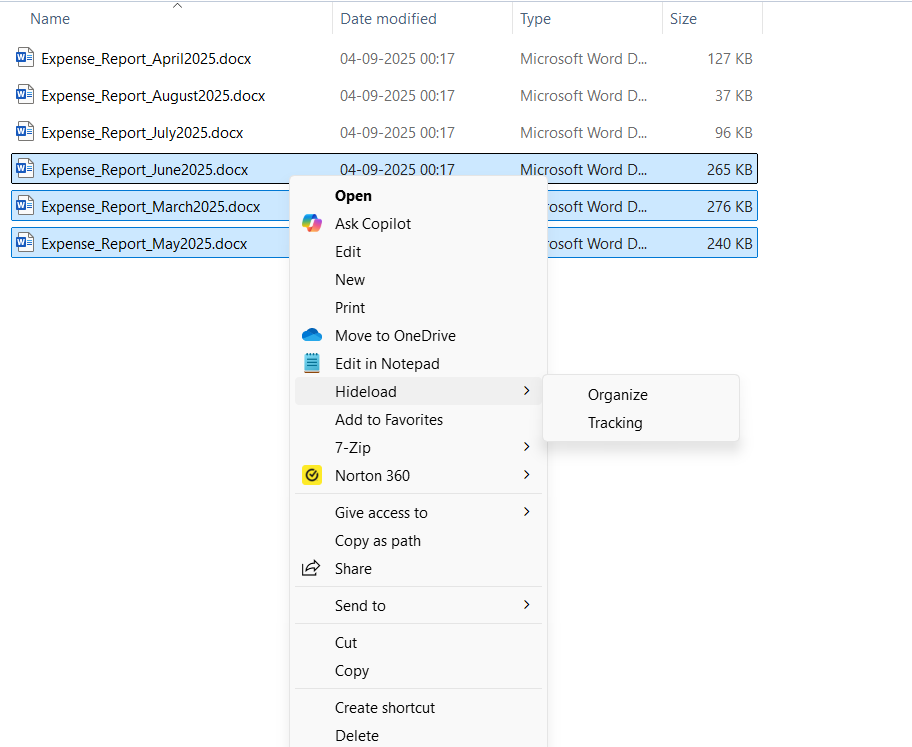
Task: Select Cut from the context menu
Action: pyautogui.click(x=346, y=643)
